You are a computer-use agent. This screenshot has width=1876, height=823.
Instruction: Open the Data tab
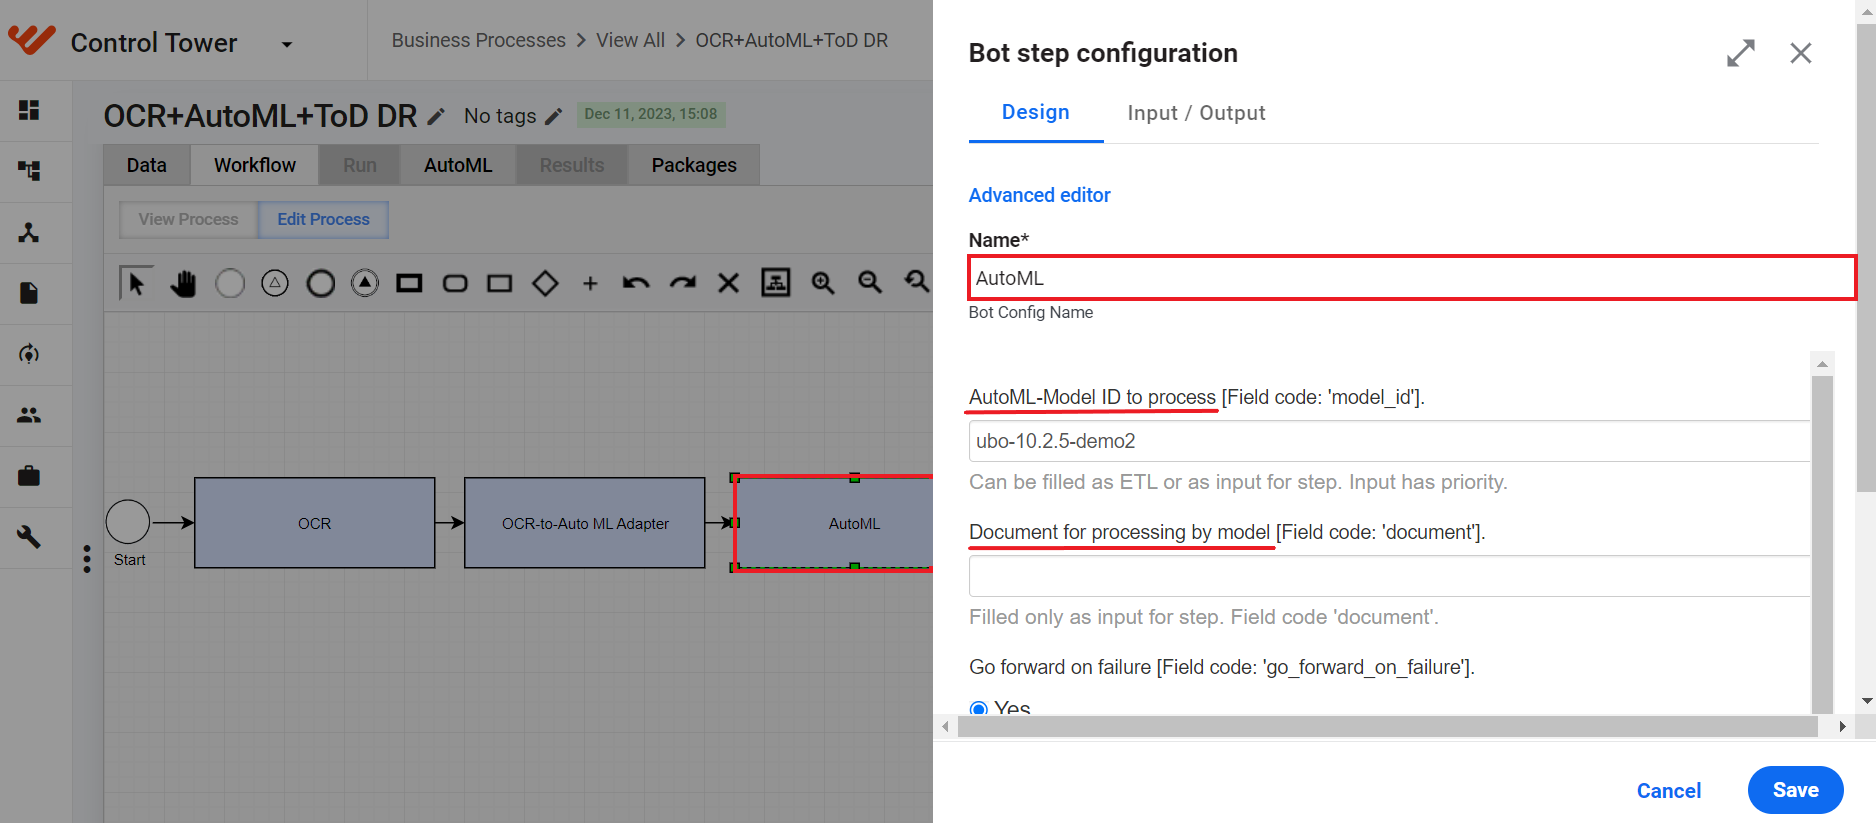coord(147,165)
